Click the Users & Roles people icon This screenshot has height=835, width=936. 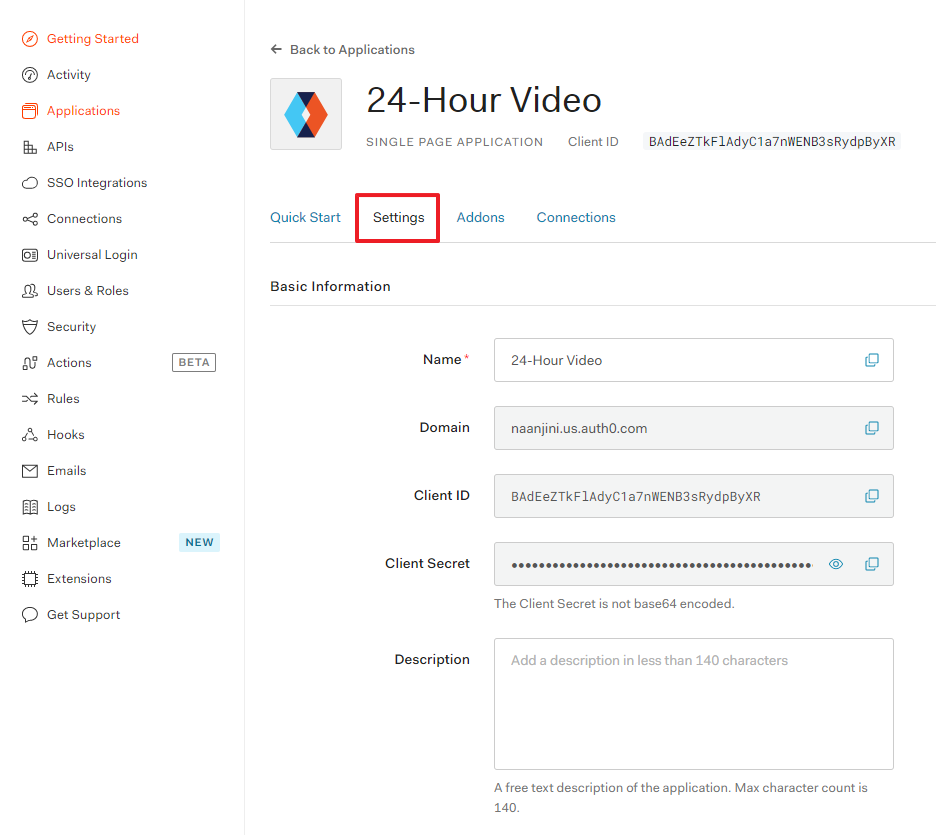30,291
